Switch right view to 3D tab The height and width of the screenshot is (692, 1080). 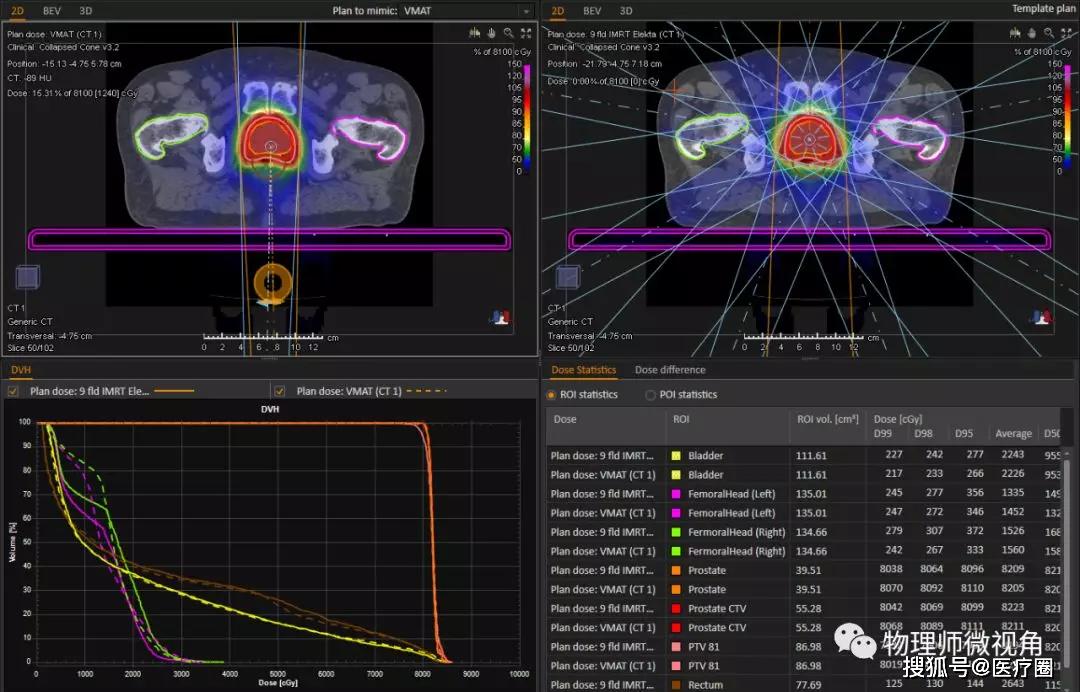(x=626, y=11)
